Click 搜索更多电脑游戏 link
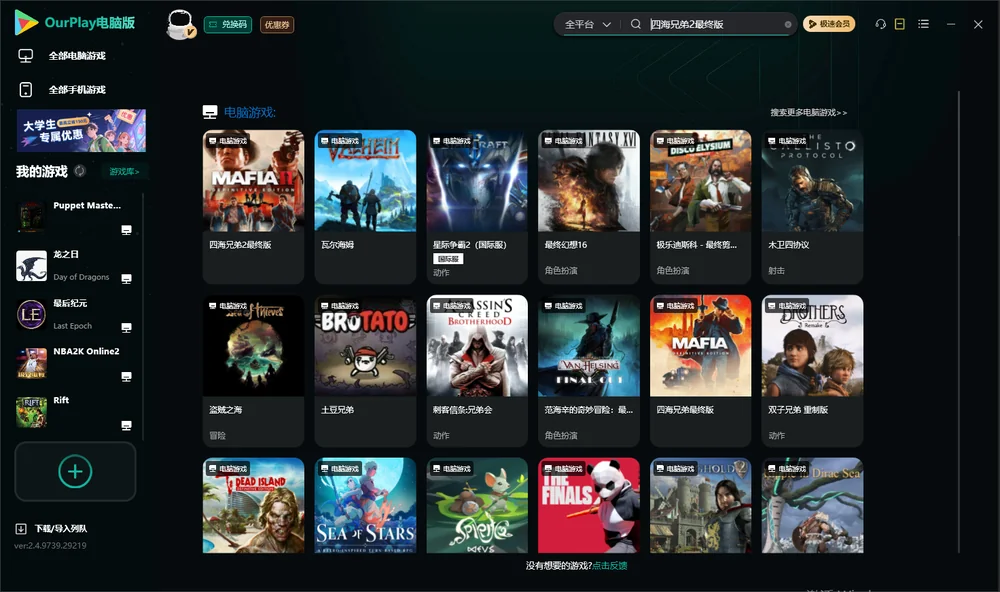This screenshot has height=592, width=1000. pos(808,112)
